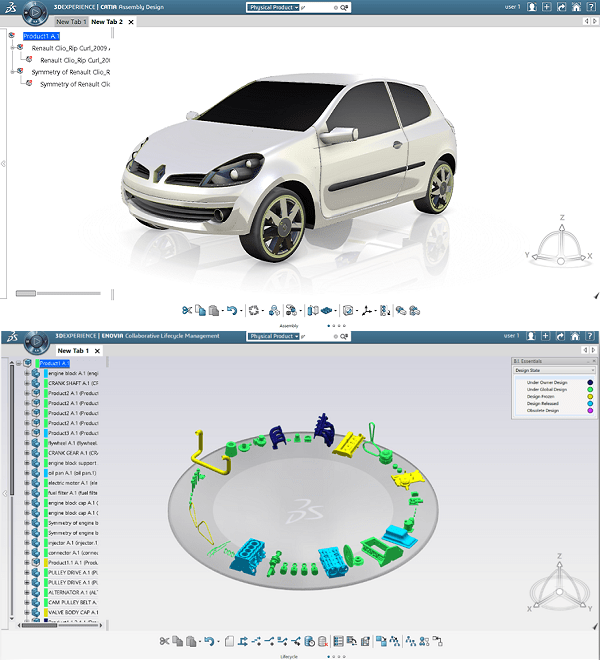Click the axis system icon in Assembly toolbar

point(367,311)
